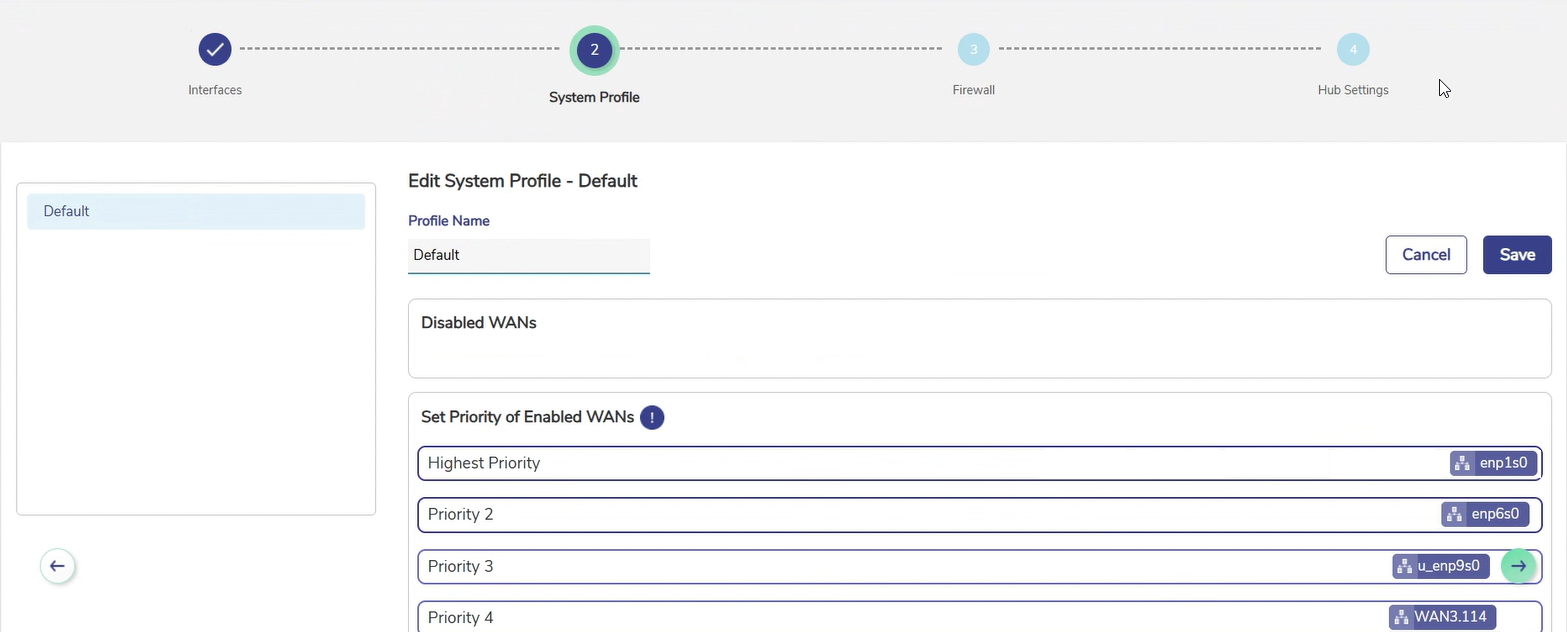Click the back arrow button
1567x632 pixels.
[x=57, y=566]
